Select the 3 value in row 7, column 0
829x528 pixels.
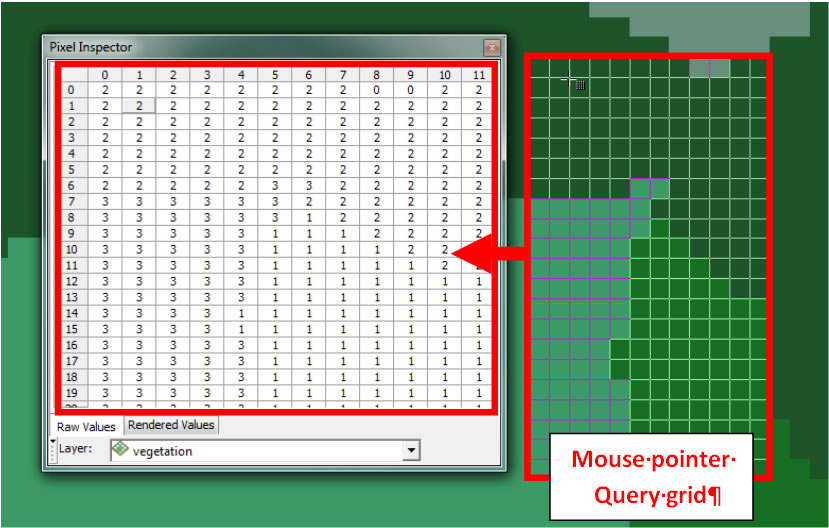[105, 201]
